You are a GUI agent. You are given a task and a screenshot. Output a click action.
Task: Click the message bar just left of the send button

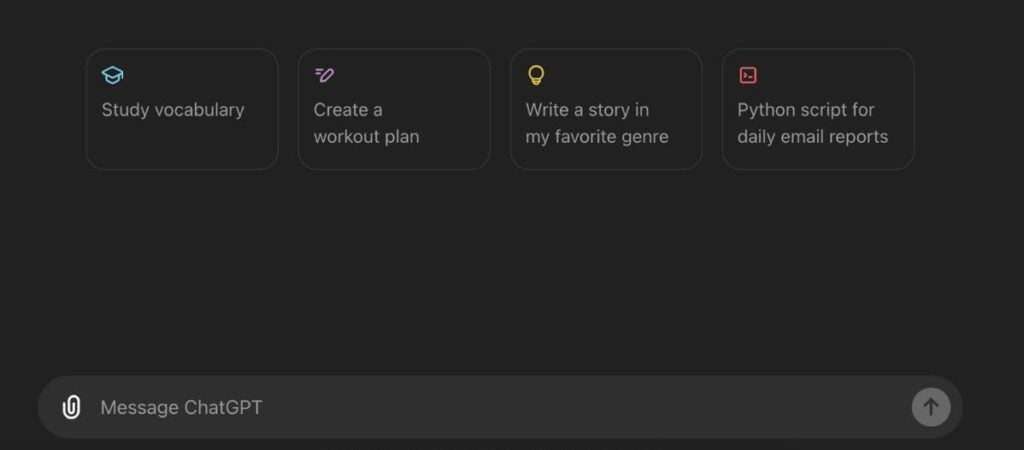tap(880, 407)
